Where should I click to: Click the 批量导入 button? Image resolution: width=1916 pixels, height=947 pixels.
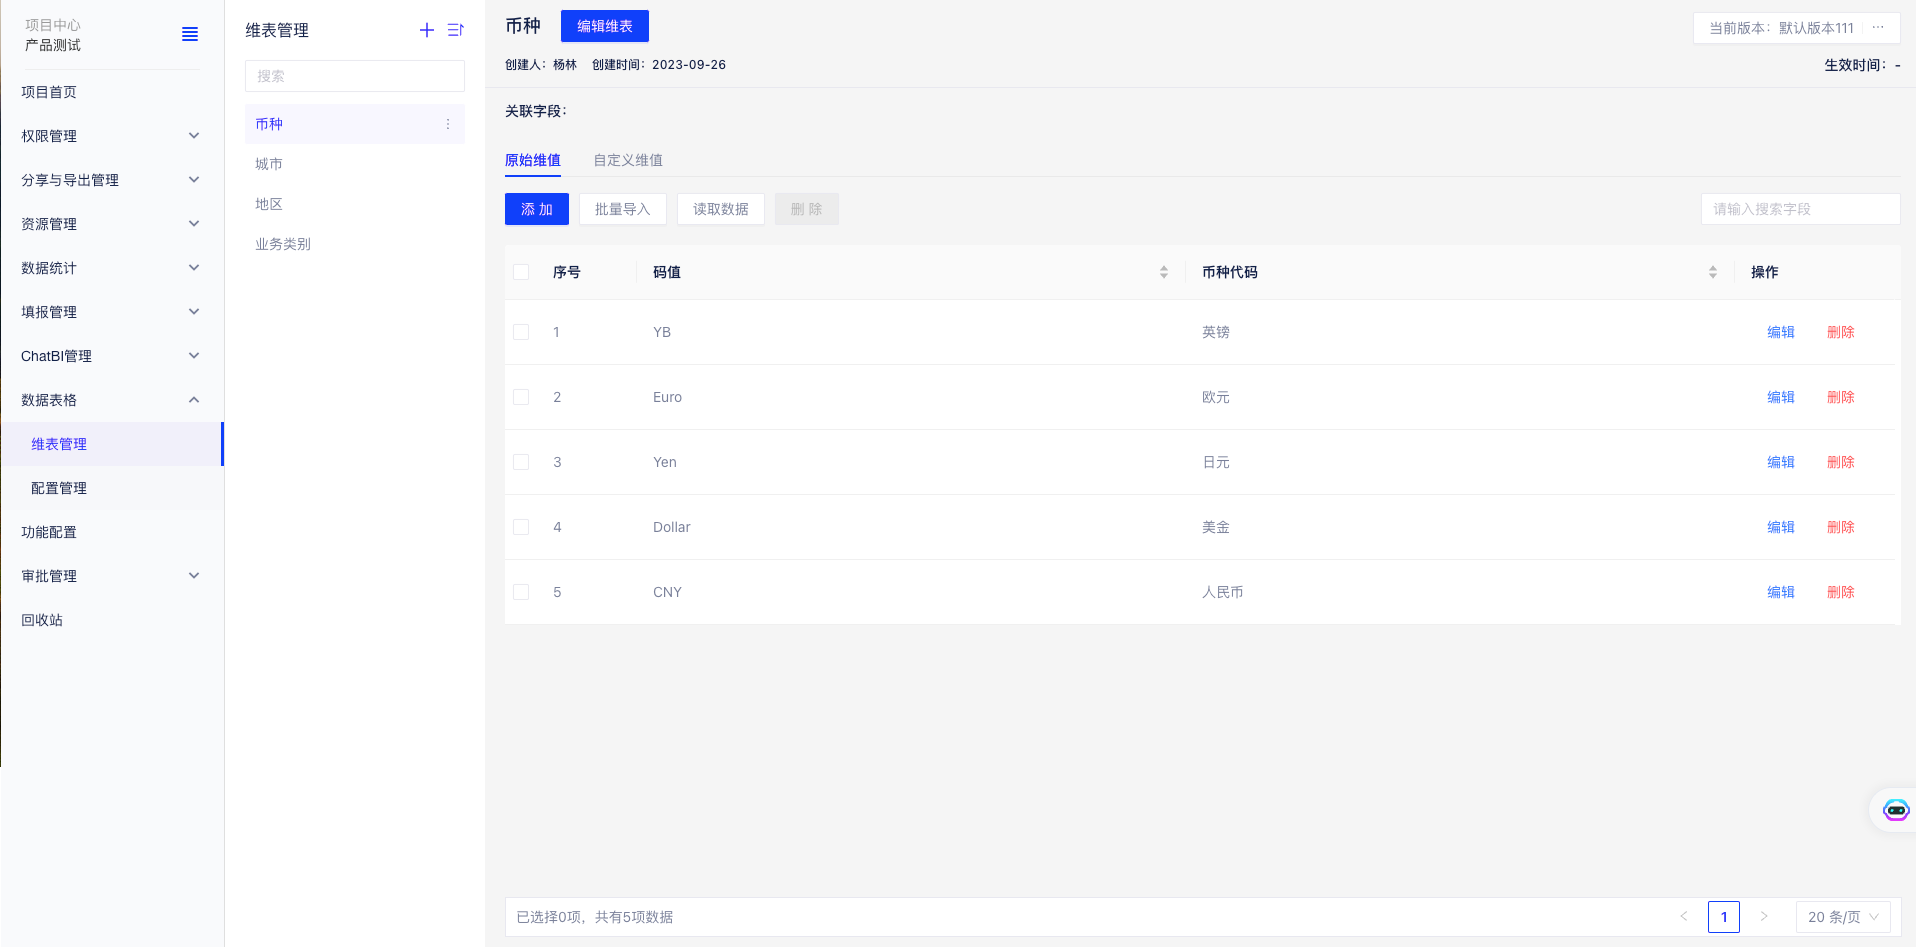point(622,209)
